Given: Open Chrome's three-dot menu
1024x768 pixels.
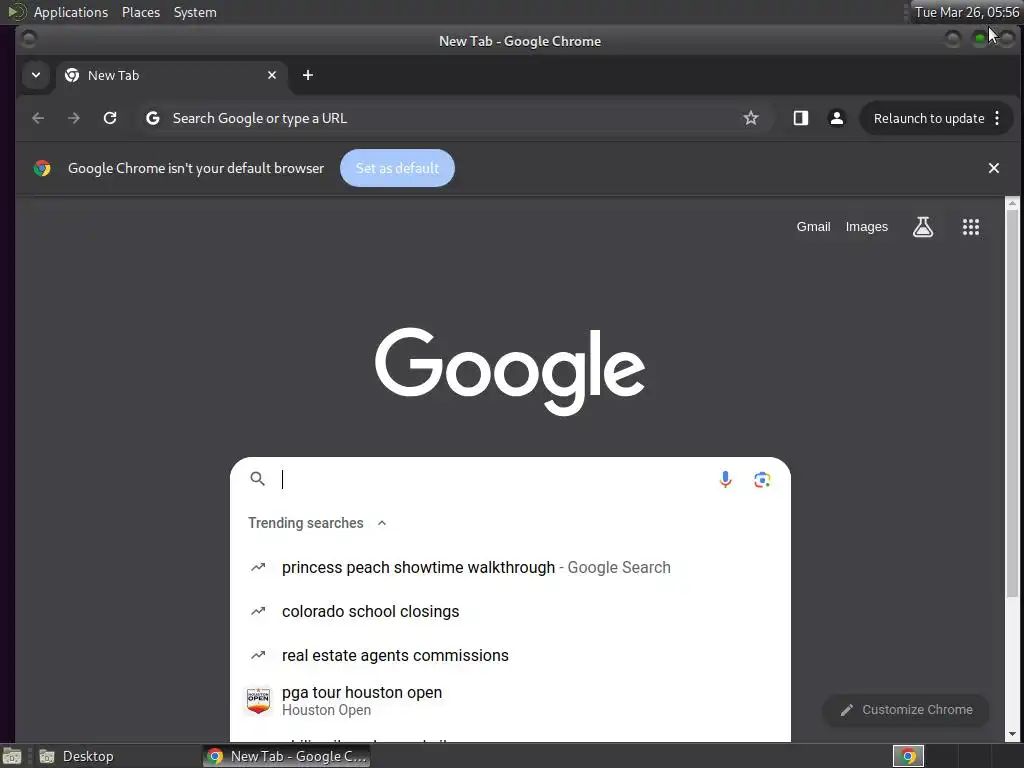Looking at the screenshot, I should point(997,118).
